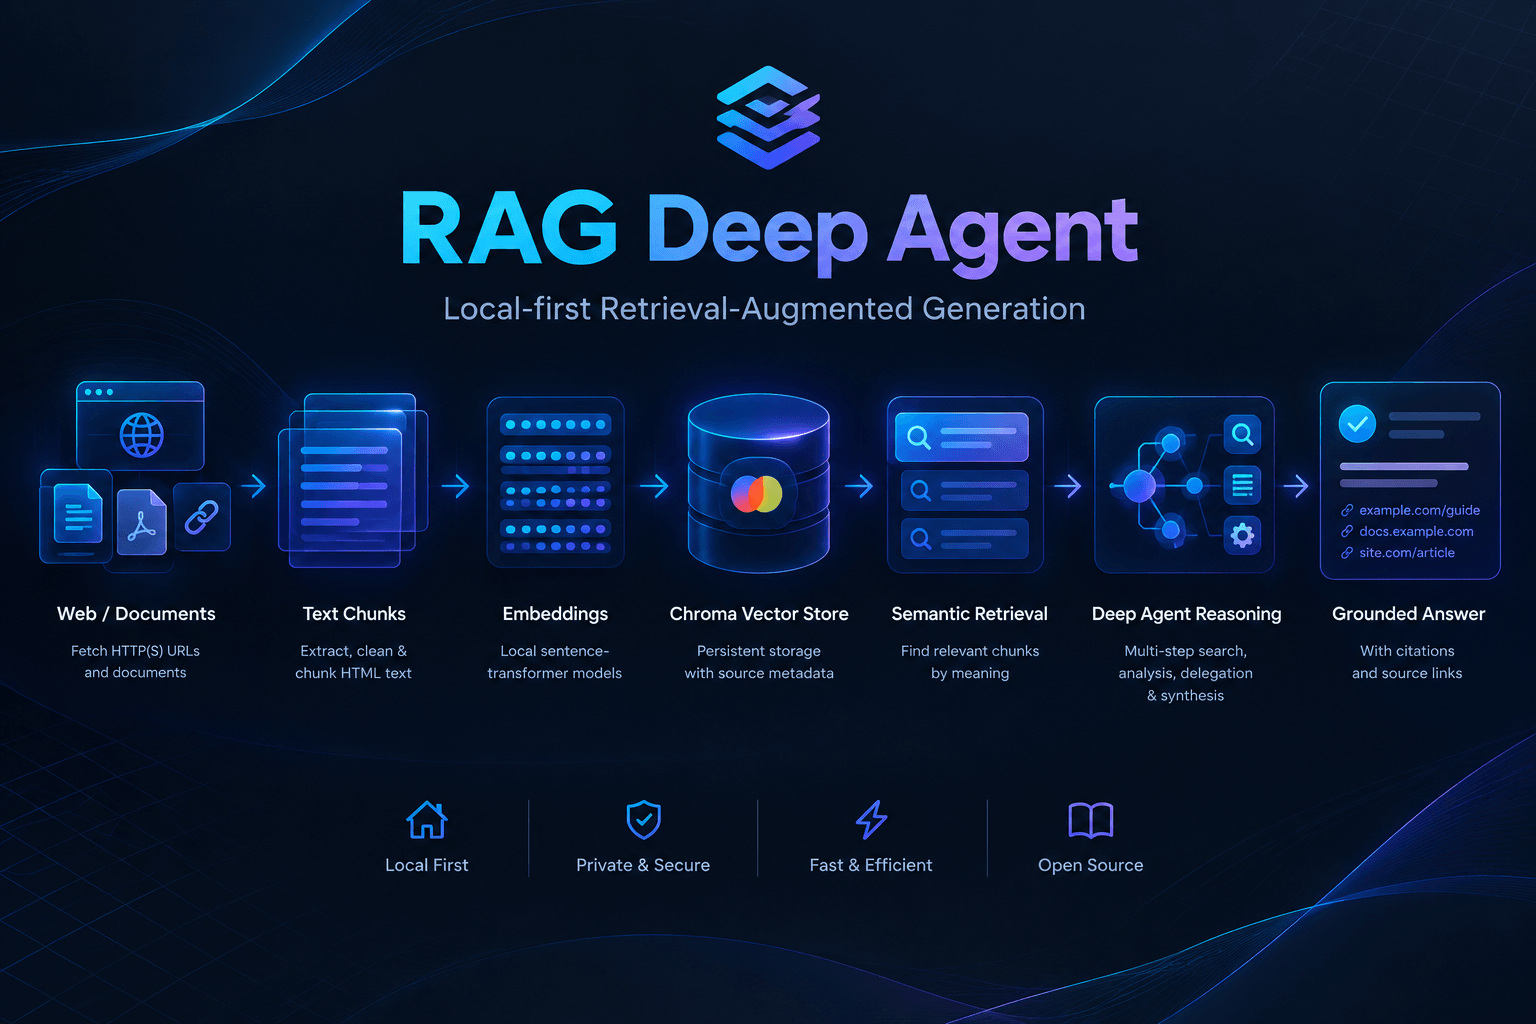Select the Chroma database cylinder icon
This screenshot has height=1024, width=1536.
tap(758, 484)
